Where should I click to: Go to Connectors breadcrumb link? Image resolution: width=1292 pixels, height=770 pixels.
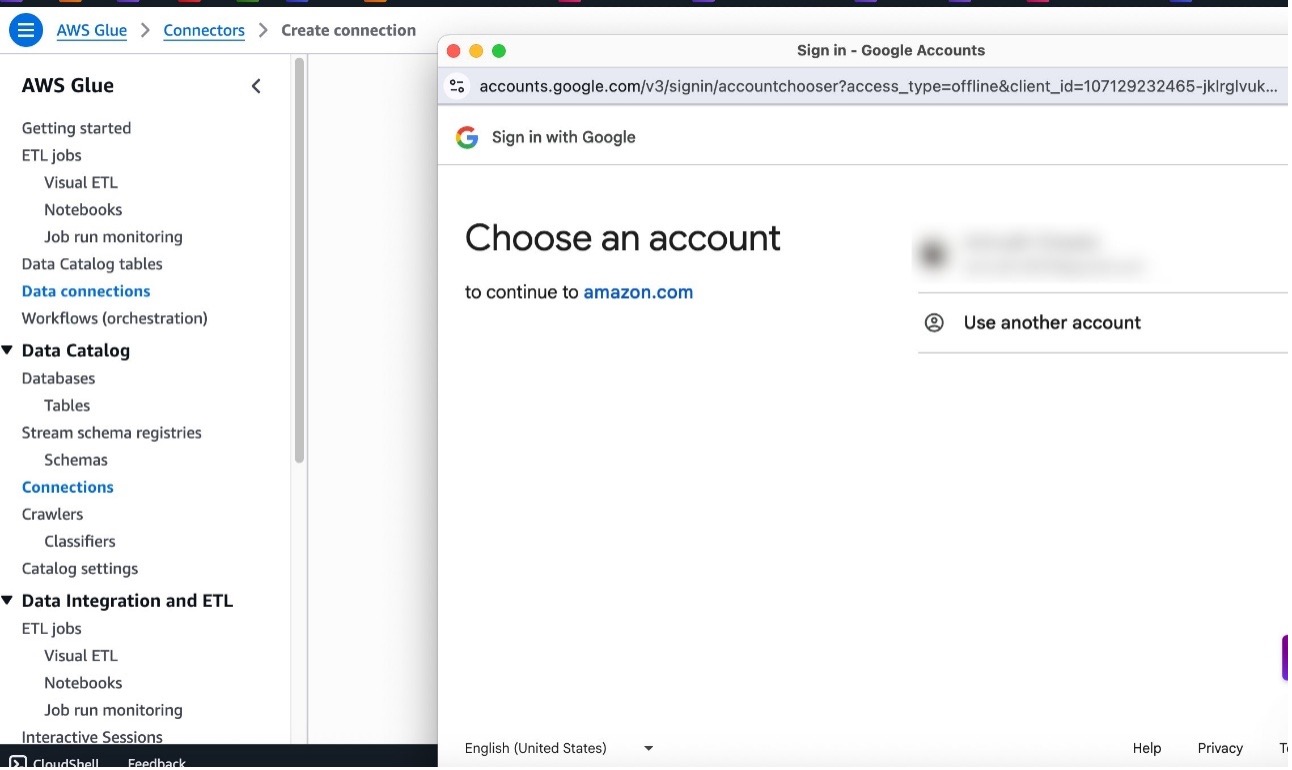(x=204, y=30)
